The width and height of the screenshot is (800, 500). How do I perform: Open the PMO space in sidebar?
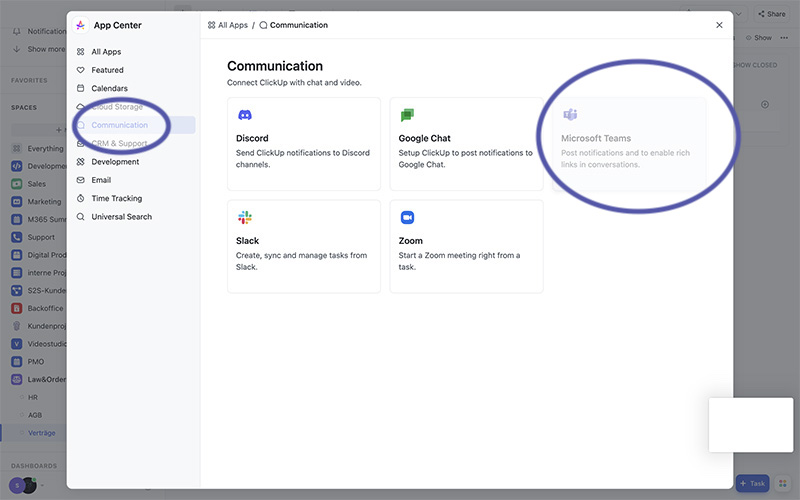[x=36, y=362]
